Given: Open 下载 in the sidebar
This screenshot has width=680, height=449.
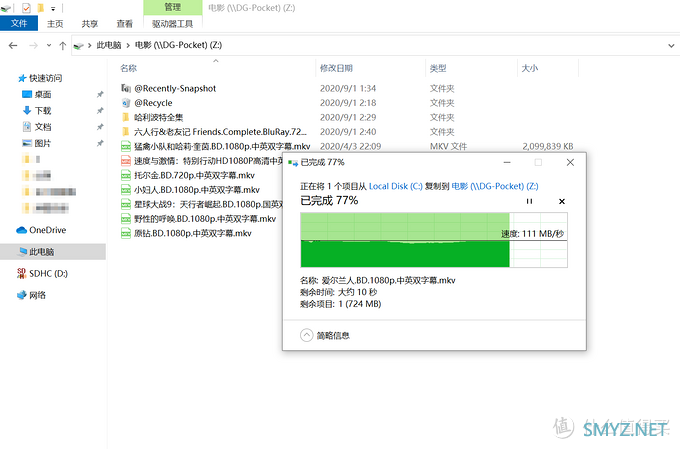Looking at the screenshot, I should click(42, 111).
